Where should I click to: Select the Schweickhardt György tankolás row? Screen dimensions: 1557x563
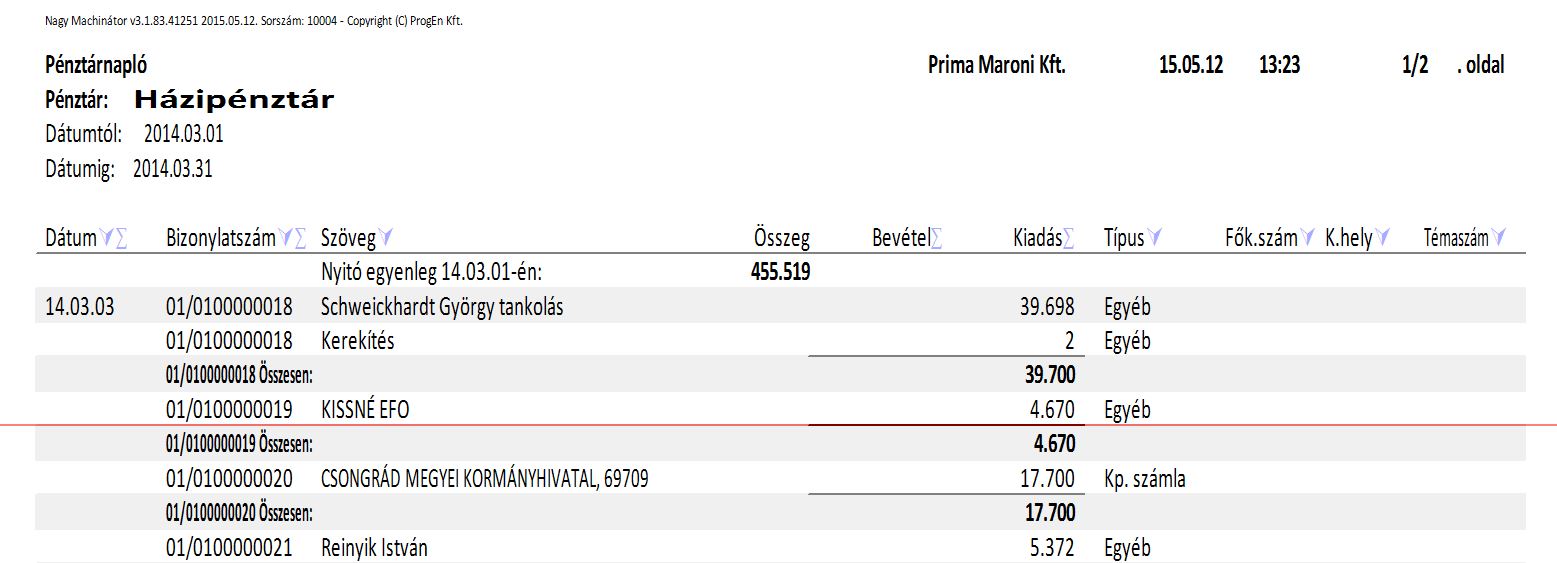click(x=442, y=307)
